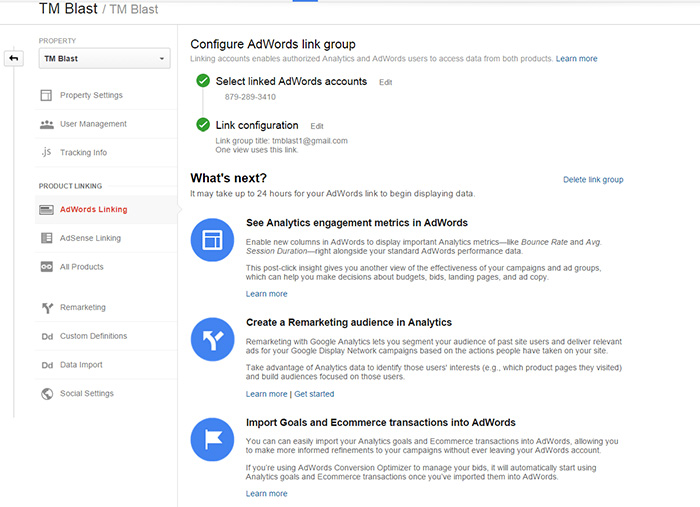Click the Import Goals flag icon

coord(211,440)
